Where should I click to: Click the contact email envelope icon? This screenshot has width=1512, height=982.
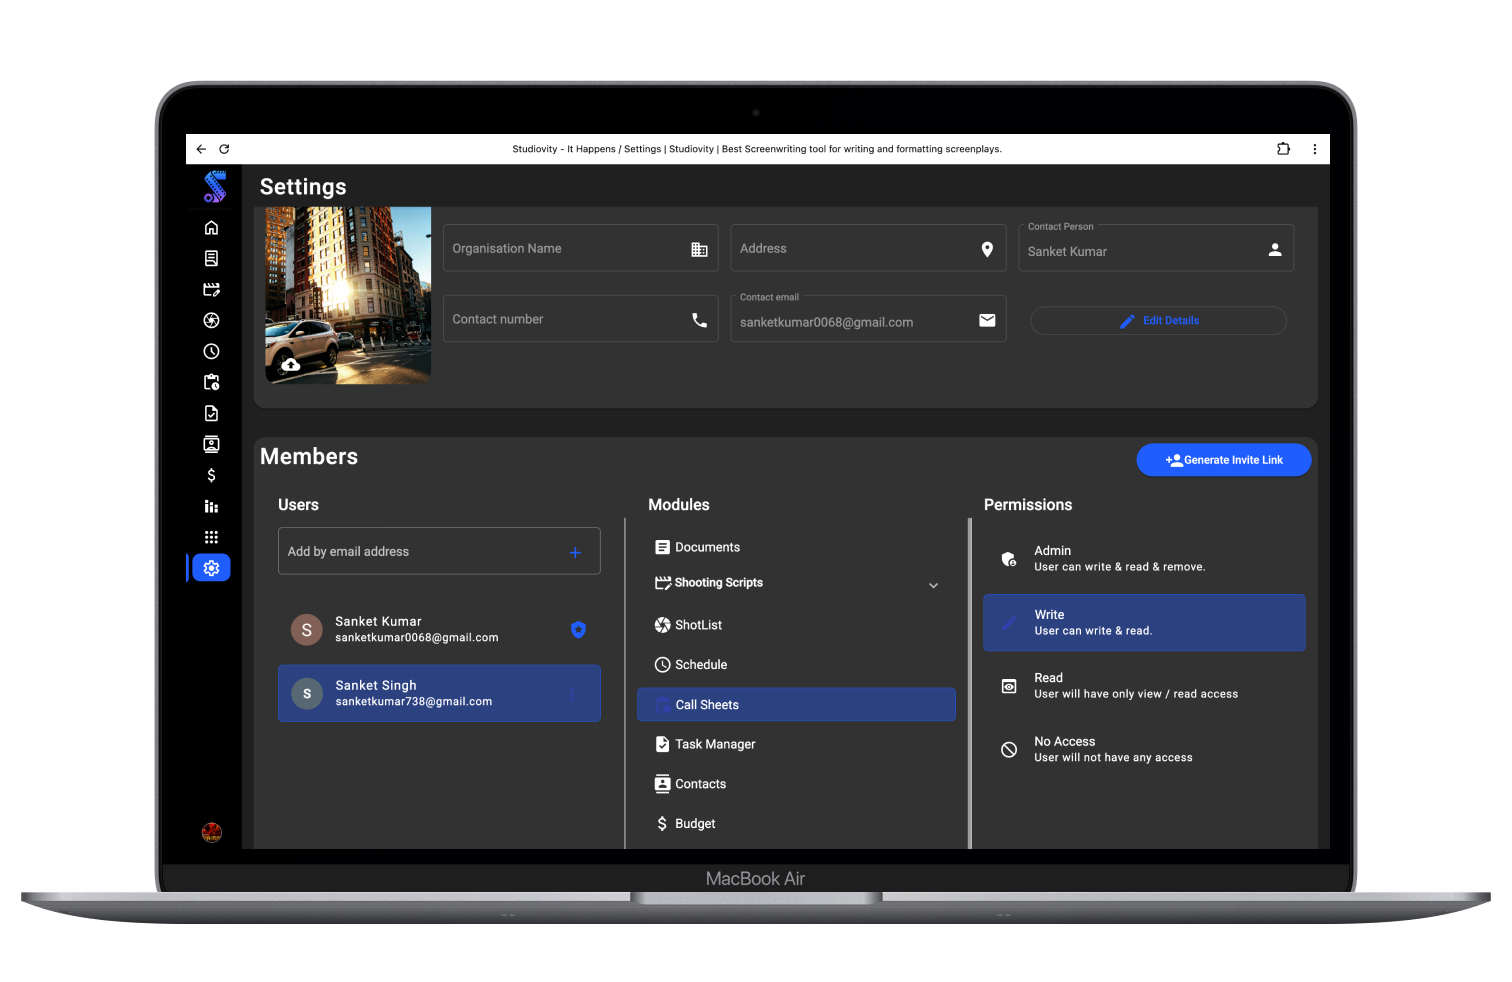point(987,320)
